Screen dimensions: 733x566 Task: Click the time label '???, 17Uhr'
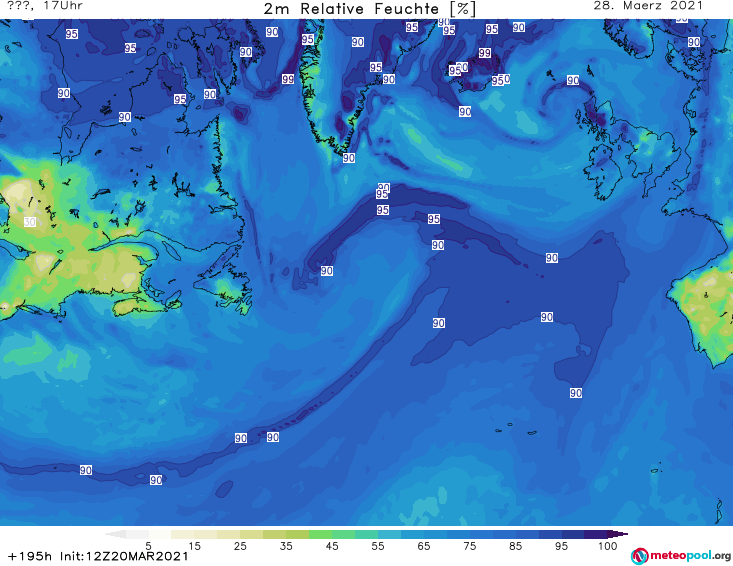pos(45,6)
